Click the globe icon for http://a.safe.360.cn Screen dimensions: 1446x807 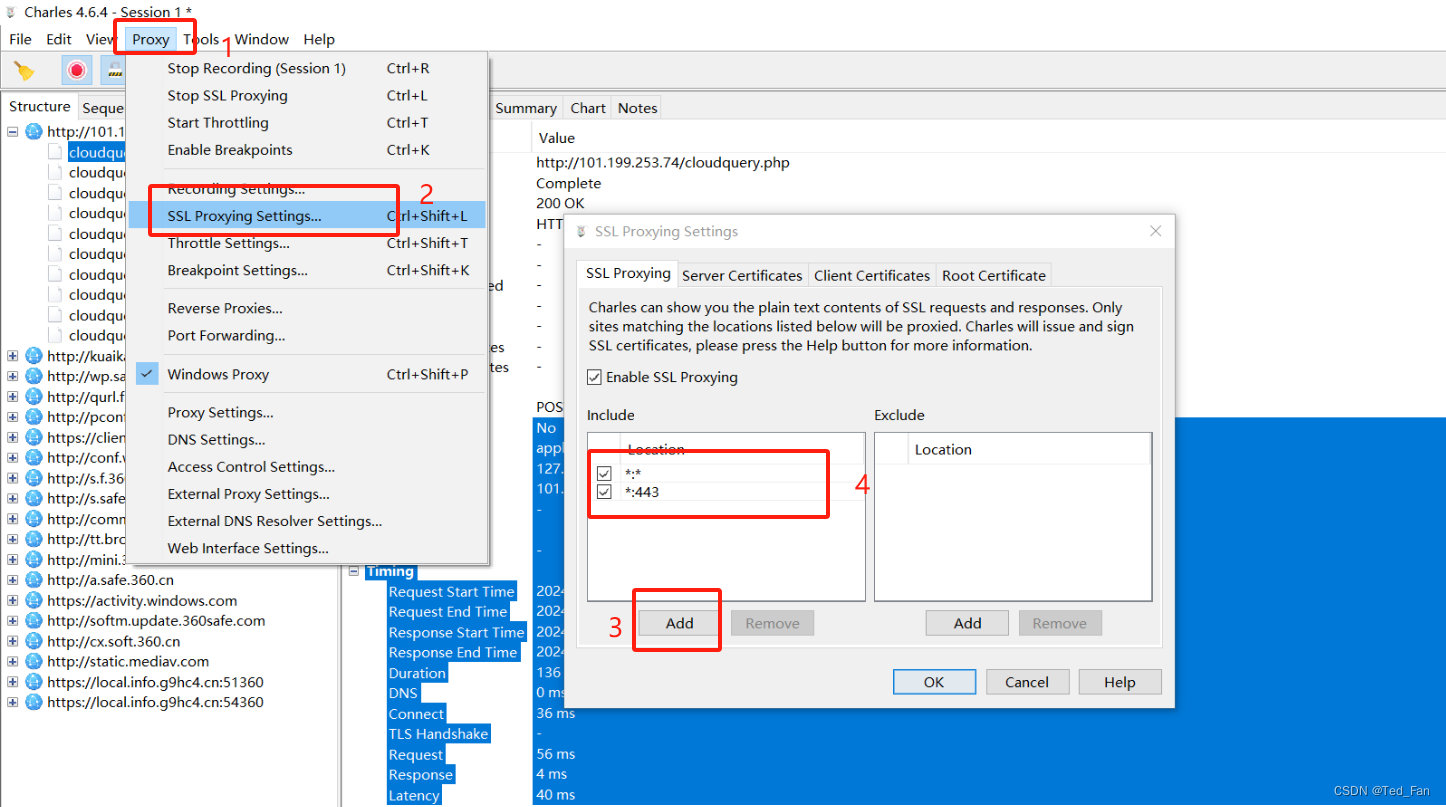pos(34,580)
